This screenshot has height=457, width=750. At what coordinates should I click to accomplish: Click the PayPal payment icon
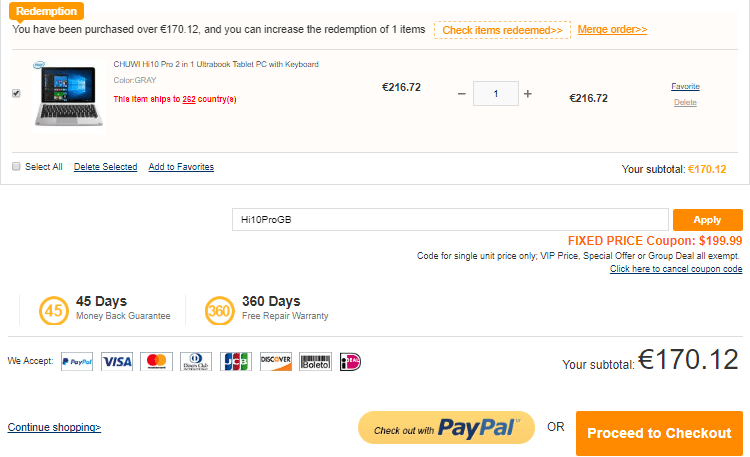click(77, 361)
